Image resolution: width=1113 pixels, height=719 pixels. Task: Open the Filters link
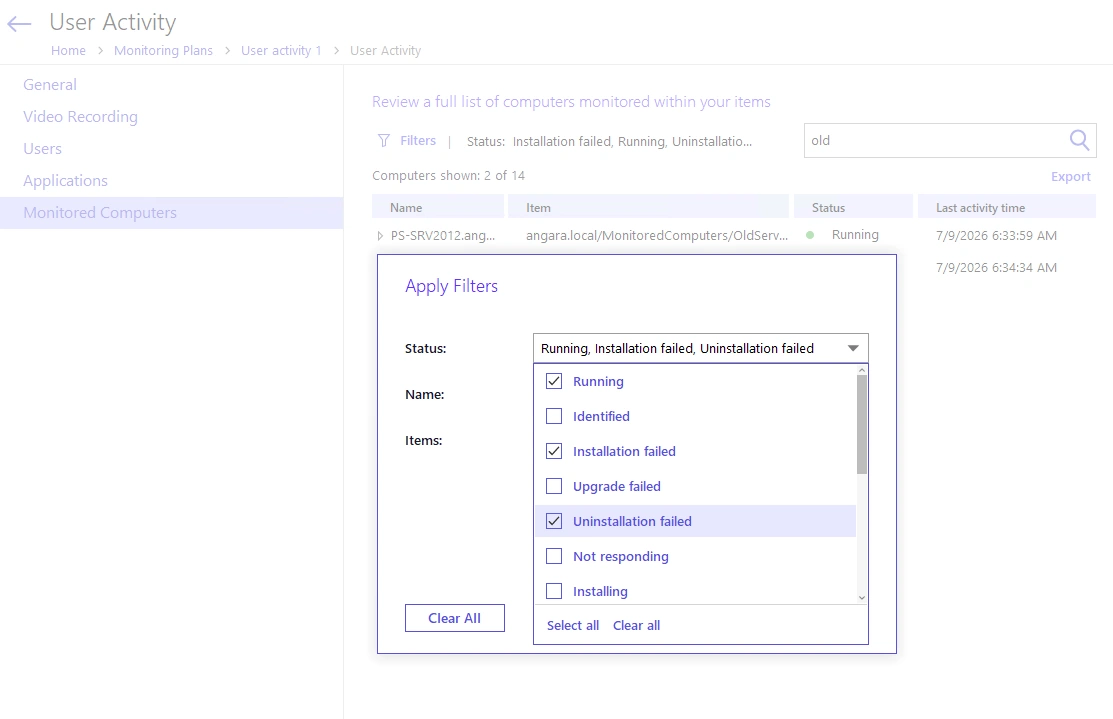pos(418,141)
